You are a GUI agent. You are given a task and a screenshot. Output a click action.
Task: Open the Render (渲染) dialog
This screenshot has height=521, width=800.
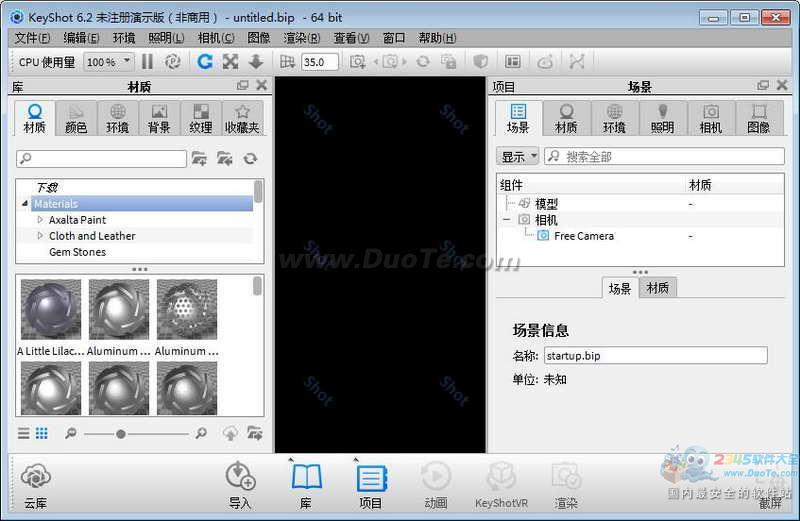point(566,485)
